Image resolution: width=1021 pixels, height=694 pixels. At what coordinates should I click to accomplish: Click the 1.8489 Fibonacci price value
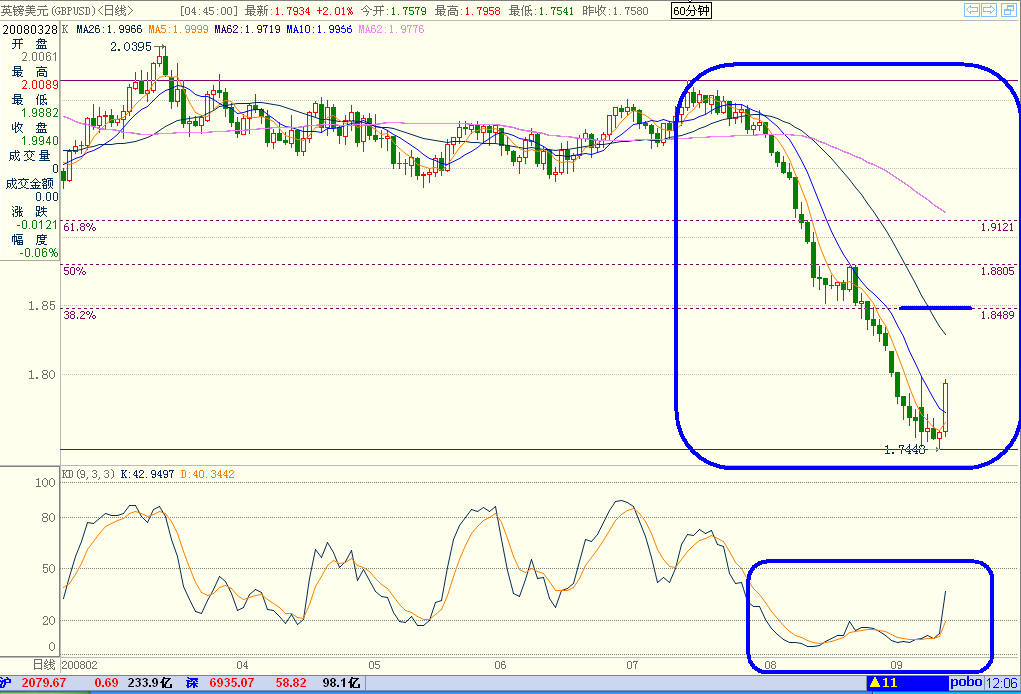[x=998, y=315]
